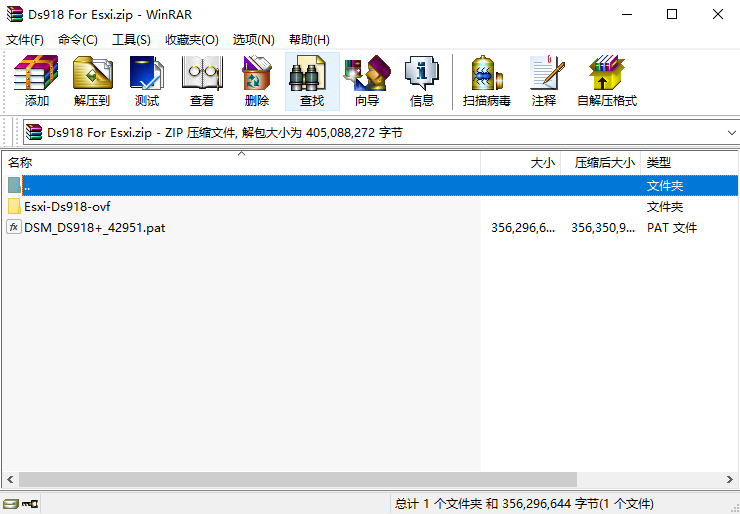
Task: Click the horizontal scrollbar thumb
Action: tap(298, 480)
